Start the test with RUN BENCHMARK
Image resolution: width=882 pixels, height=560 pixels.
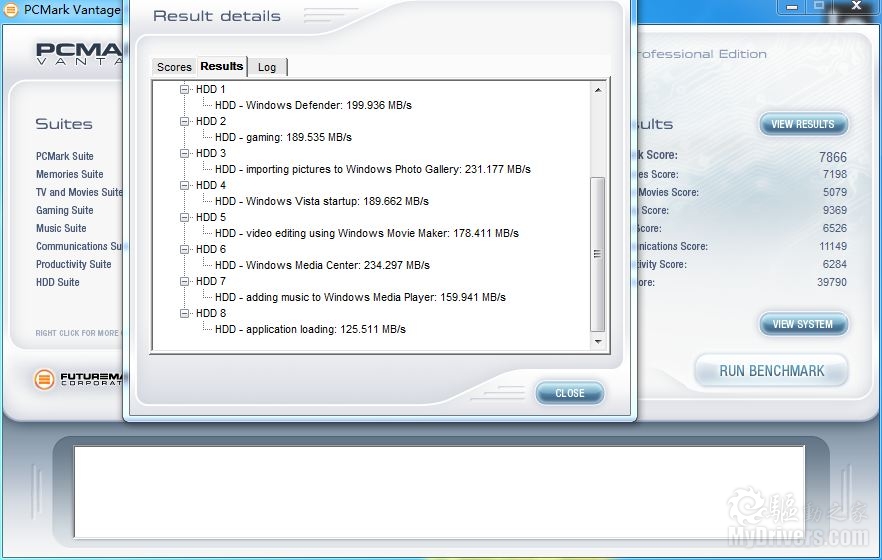click(771, 371)
